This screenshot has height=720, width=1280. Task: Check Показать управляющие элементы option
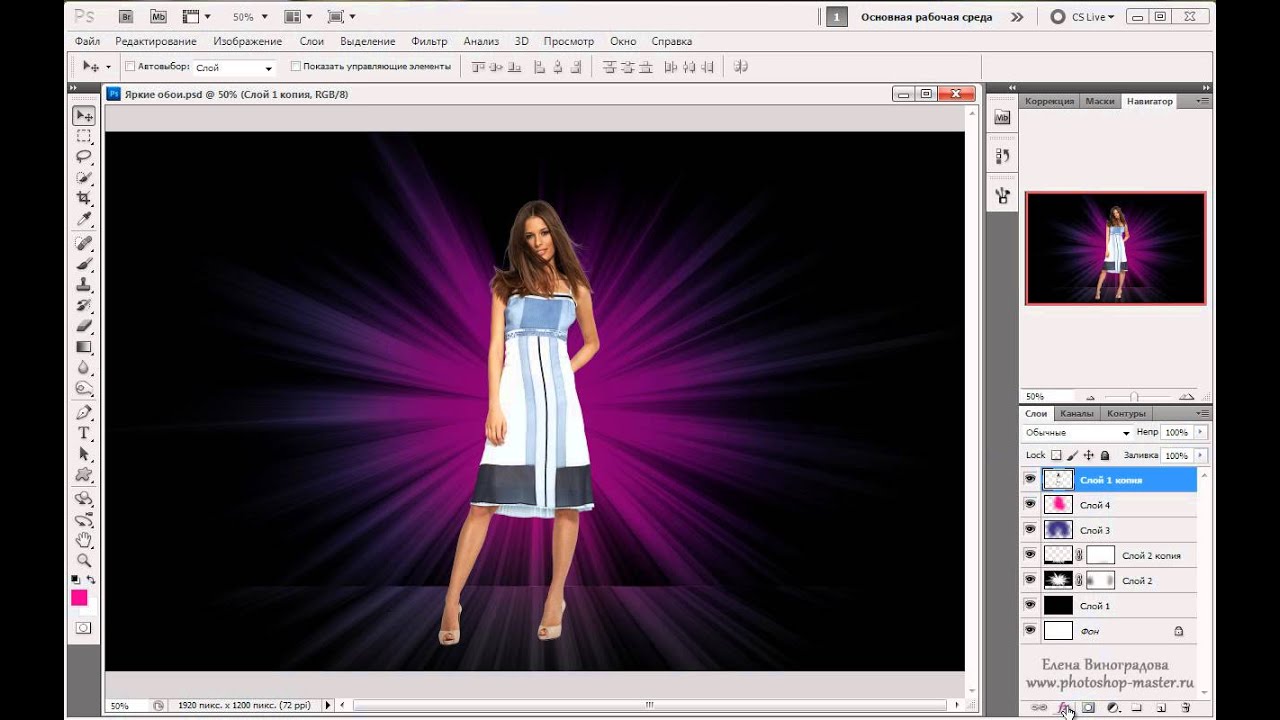click(x=295, y=67)
